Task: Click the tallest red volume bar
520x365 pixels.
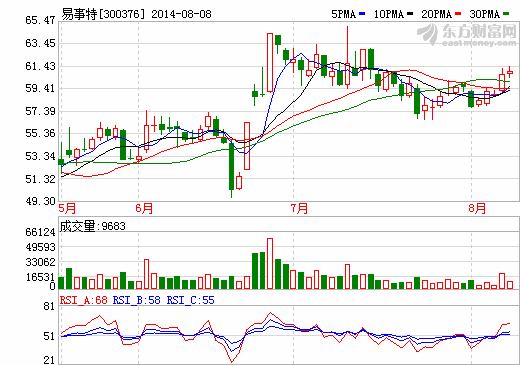Action: click(x=270, y=263)
